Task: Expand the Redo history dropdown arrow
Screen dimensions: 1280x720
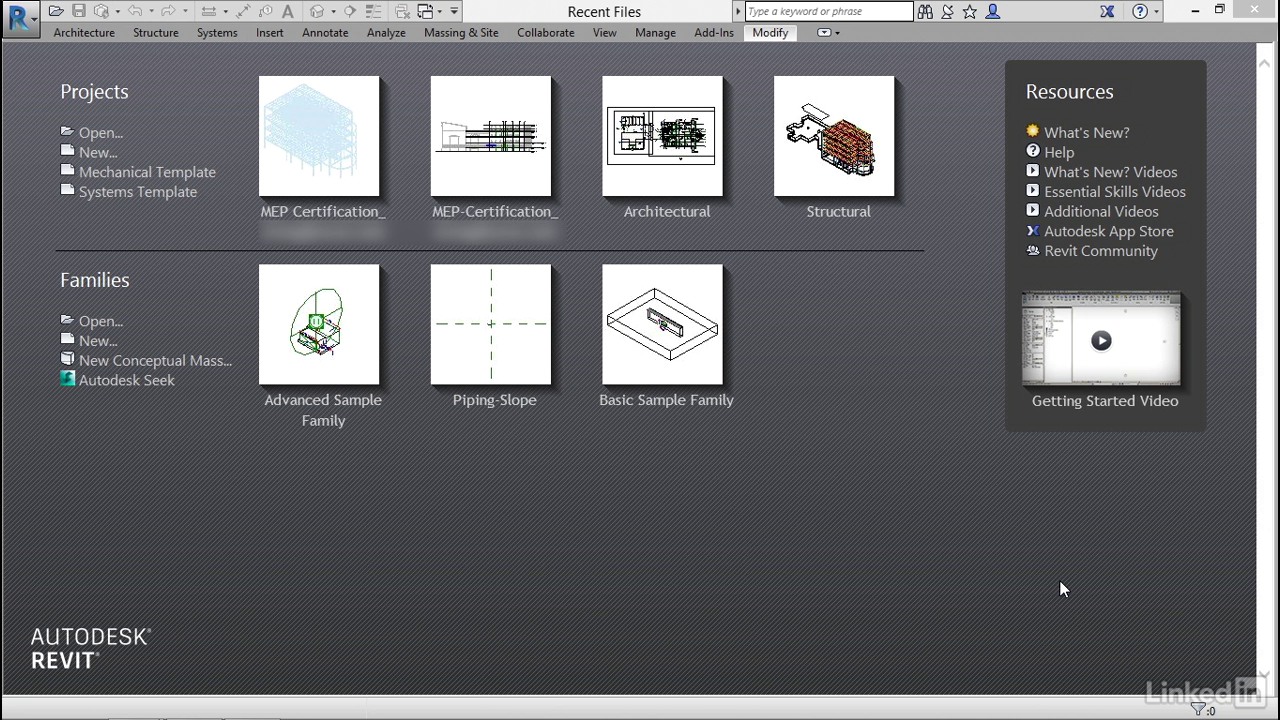Action: tap(185, 11)
